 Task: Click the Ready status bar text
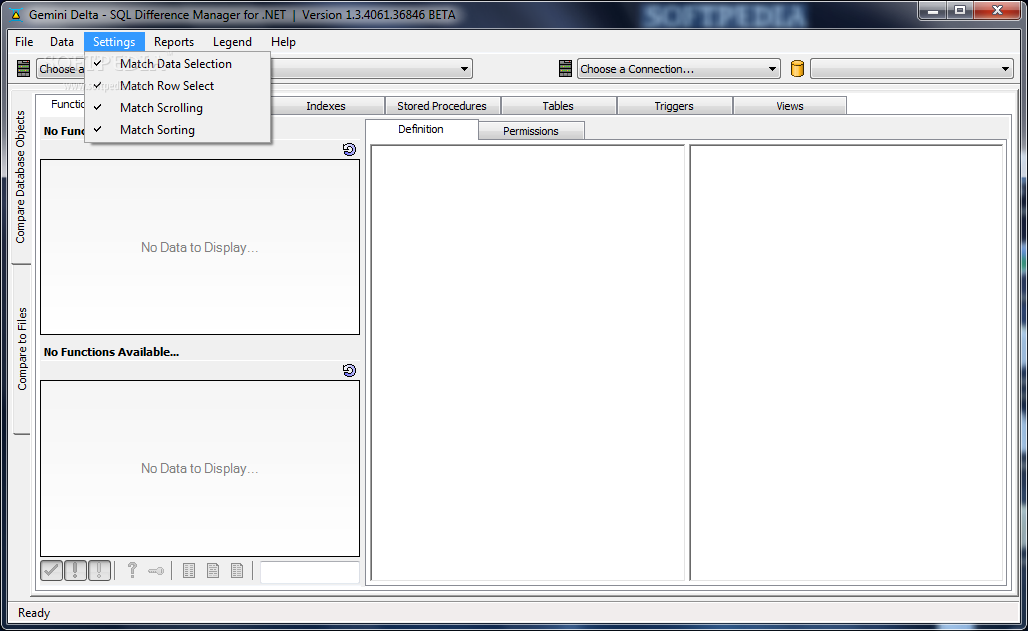[34, 613]
